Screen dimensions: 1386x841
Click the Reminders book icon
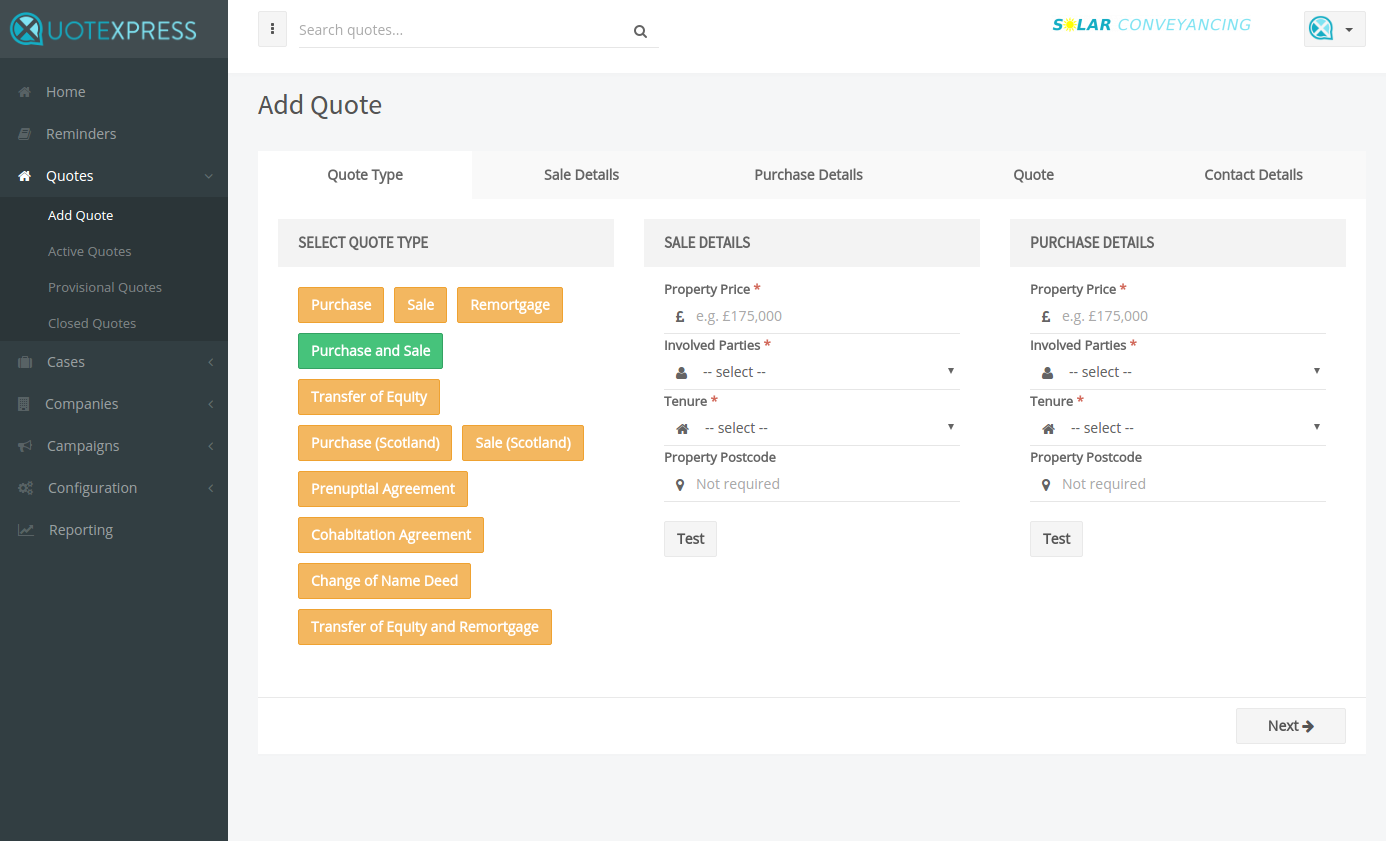(x=25, y=134)
